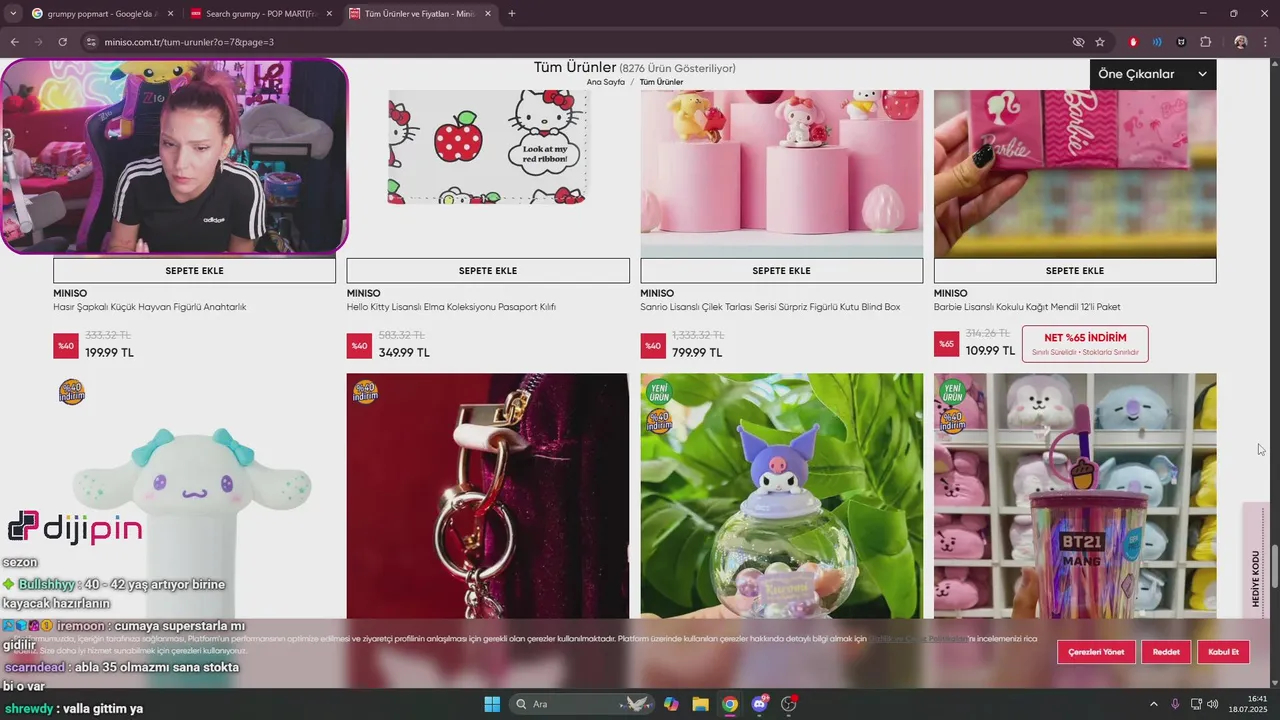This screenshot has height=720, width=1280.
Task: Open the blue sound-waves extension
Action: 1157,42
